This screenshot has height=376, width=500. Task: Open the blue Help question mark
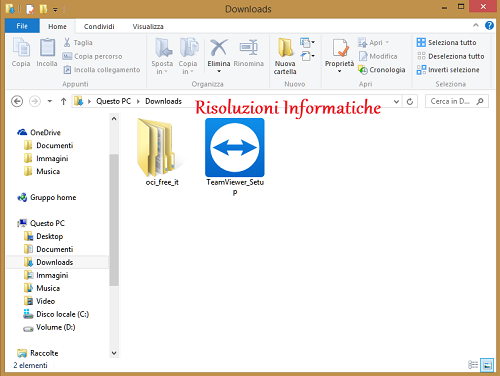[x=489, y=25]
